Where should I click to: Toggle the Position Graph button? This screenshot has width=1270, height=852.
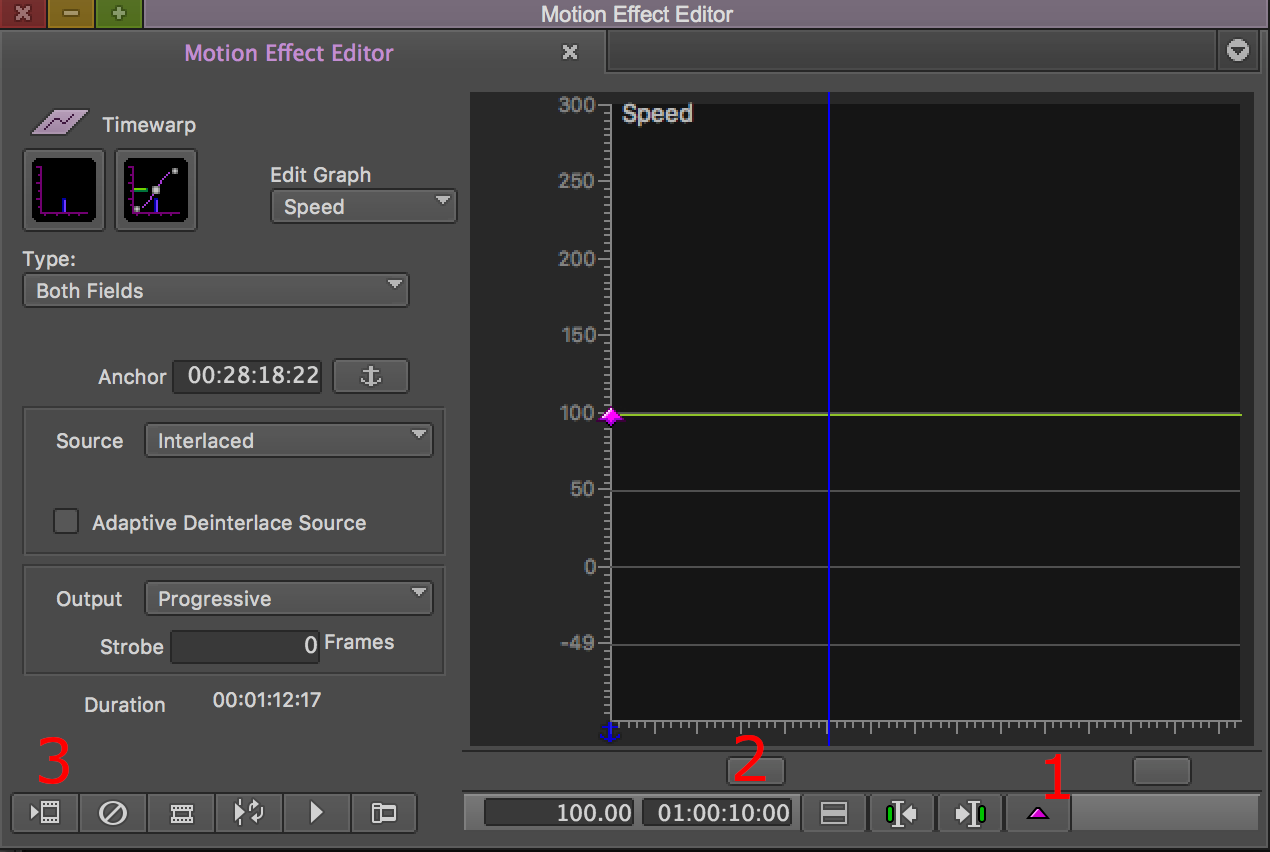[x=156, y=190]
